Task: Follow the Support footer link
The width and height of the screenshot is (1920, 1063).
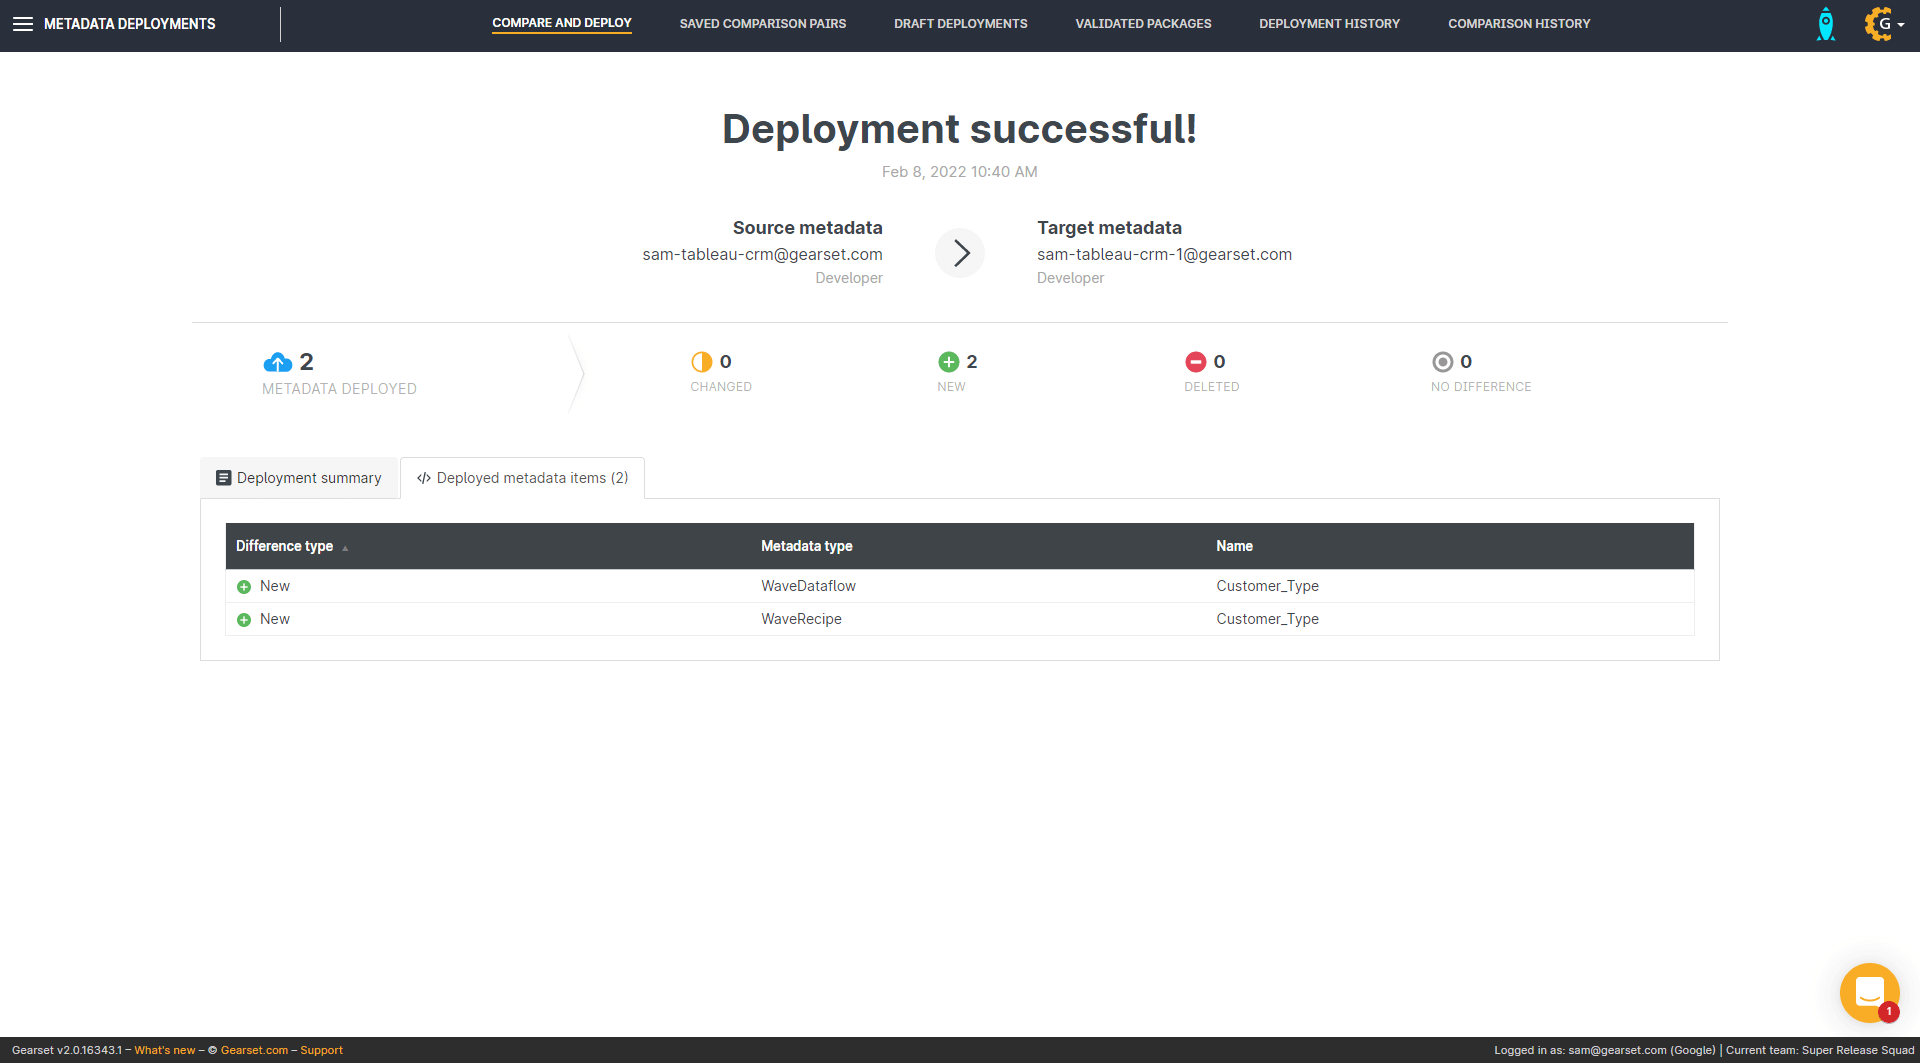Action: (x=321, y=1050)
